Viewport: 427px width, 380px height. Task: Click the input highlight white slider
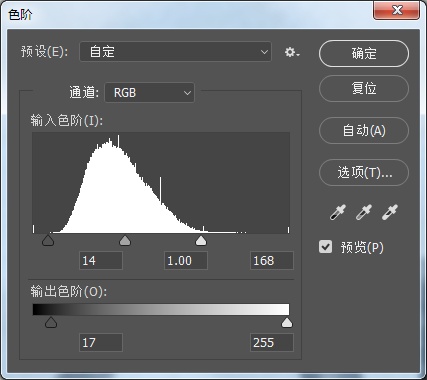[201, 241]
